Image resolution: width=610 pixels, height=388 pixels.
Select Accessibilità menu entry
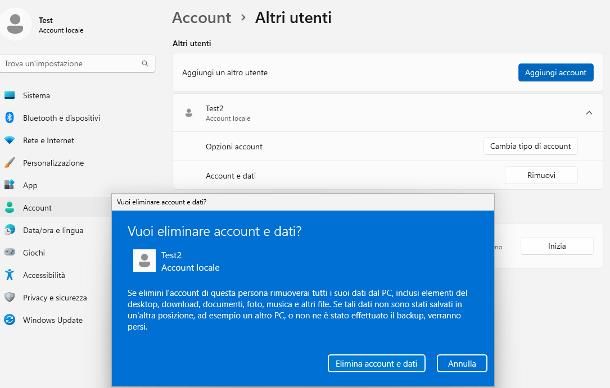[x=44, y=275]
